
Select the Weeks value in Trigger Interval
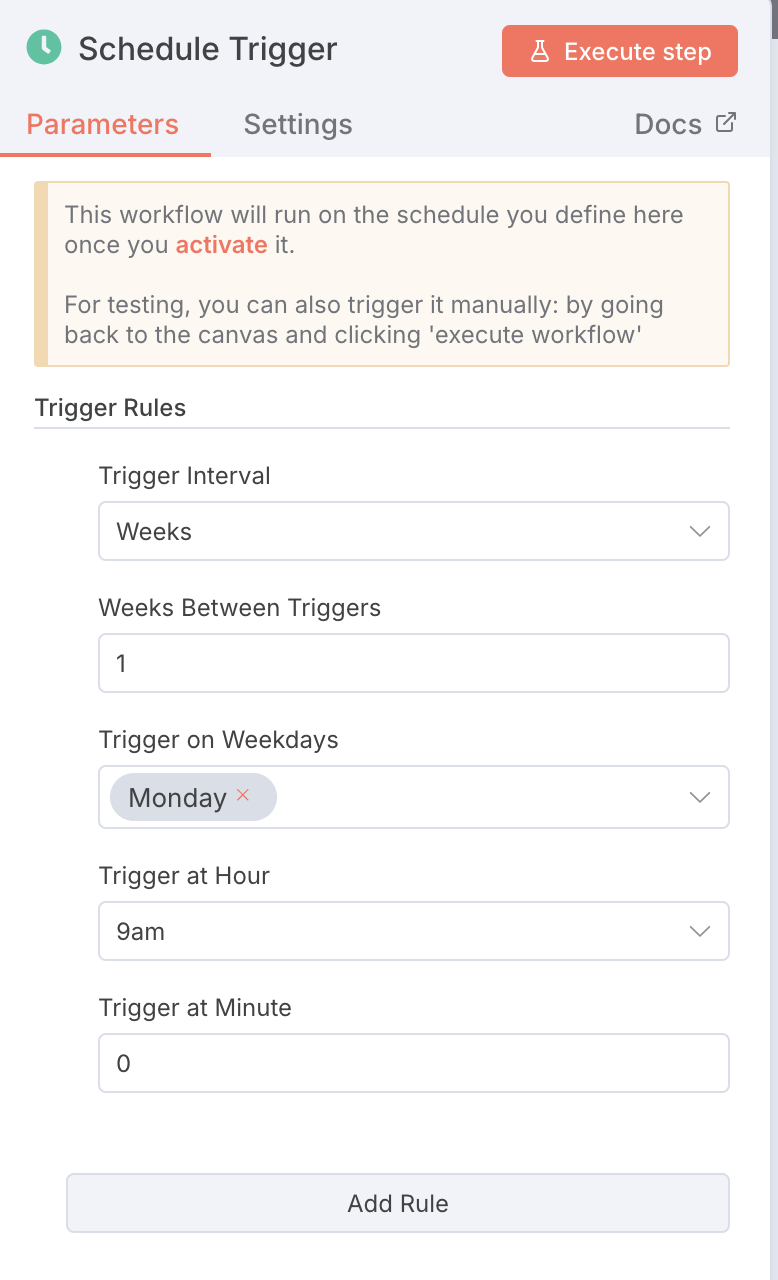pos(155,532)
